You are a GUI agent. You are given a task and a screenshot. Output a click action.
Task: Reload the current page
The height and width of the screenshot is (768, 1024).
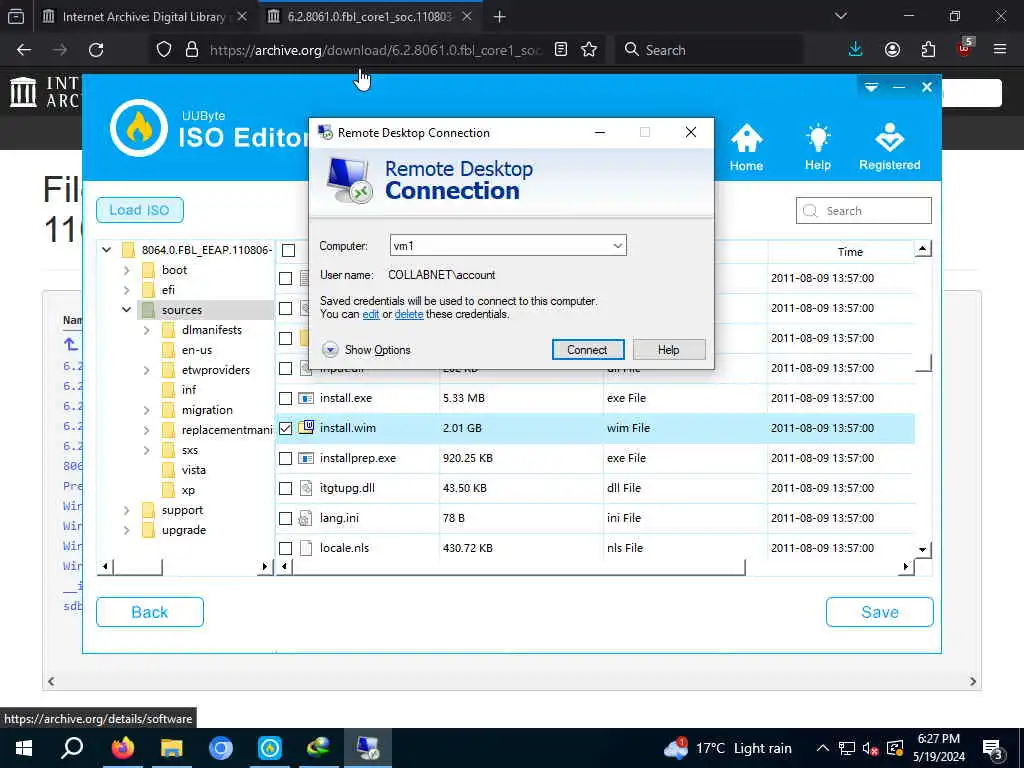point(96,50)
